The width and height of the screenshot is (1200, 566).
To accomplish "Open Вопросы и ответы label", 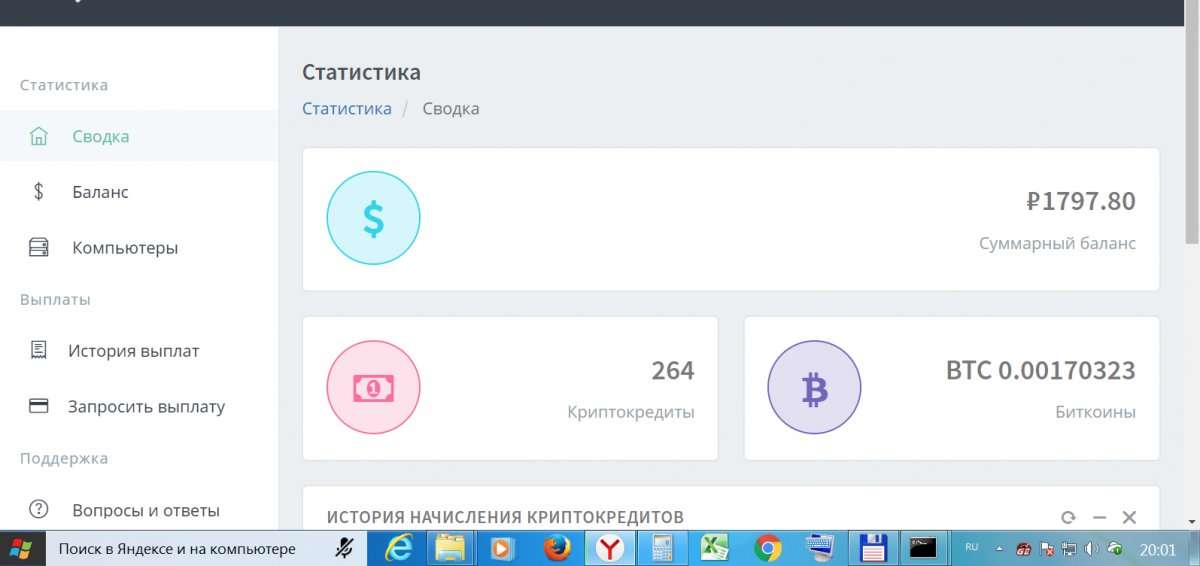I will coord(146,509).
